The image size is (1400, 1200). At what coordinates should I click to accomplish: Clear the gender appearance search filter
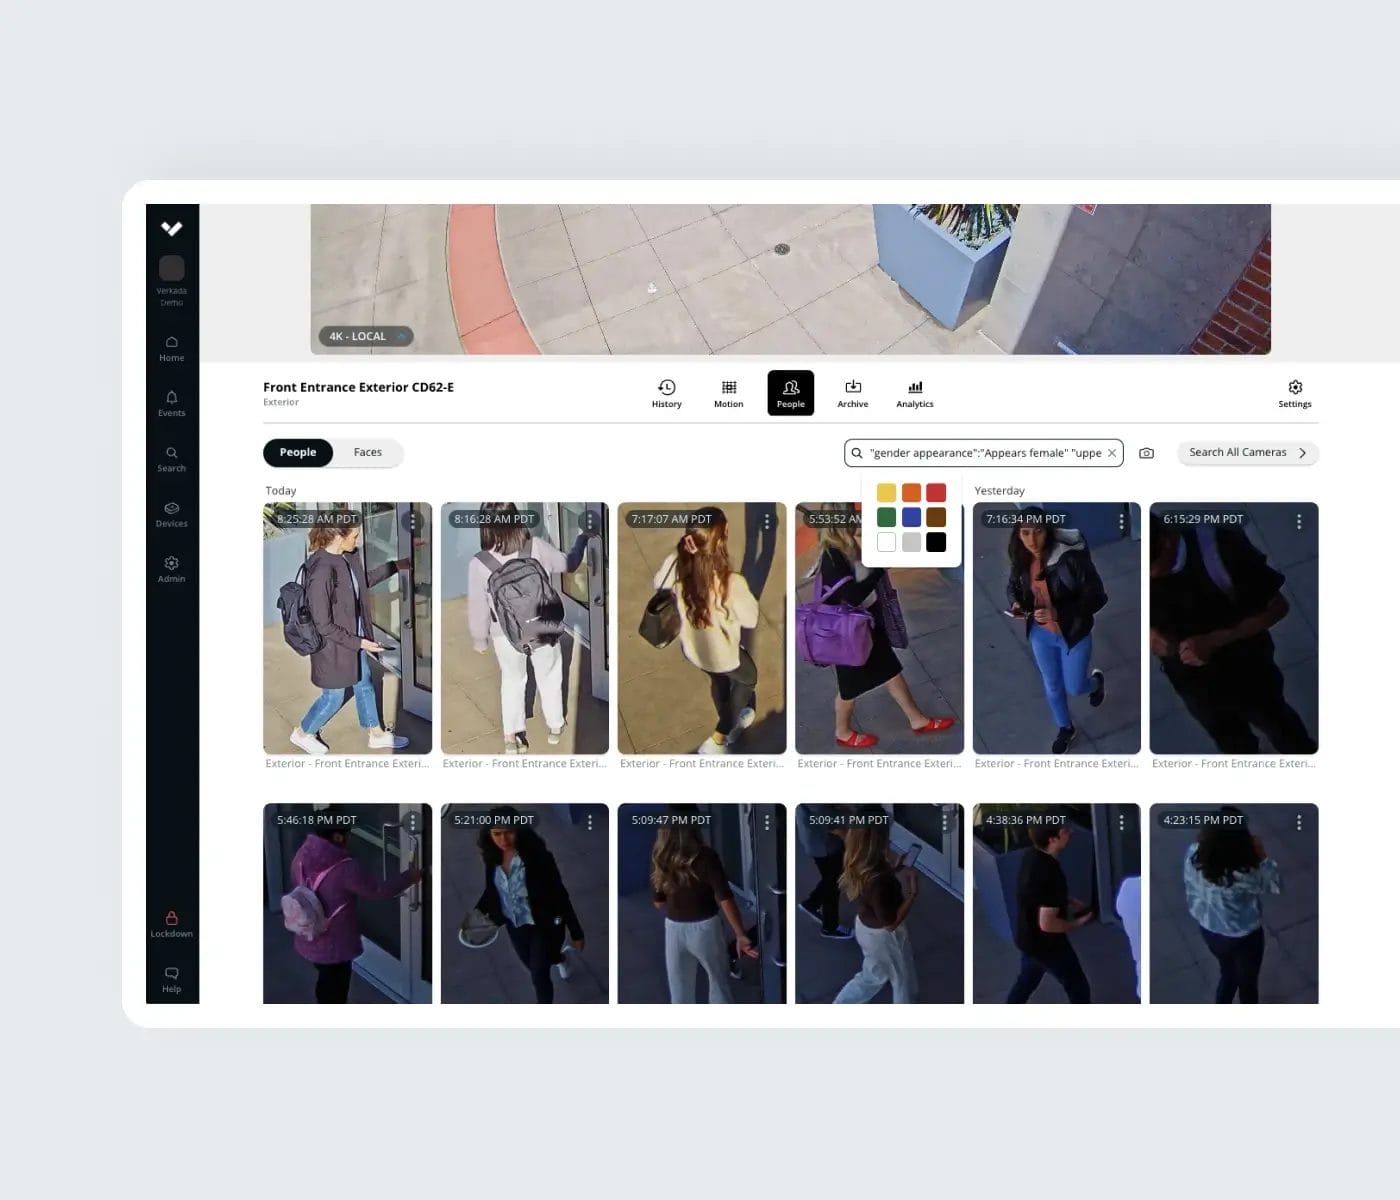(x=1112, y=452)
